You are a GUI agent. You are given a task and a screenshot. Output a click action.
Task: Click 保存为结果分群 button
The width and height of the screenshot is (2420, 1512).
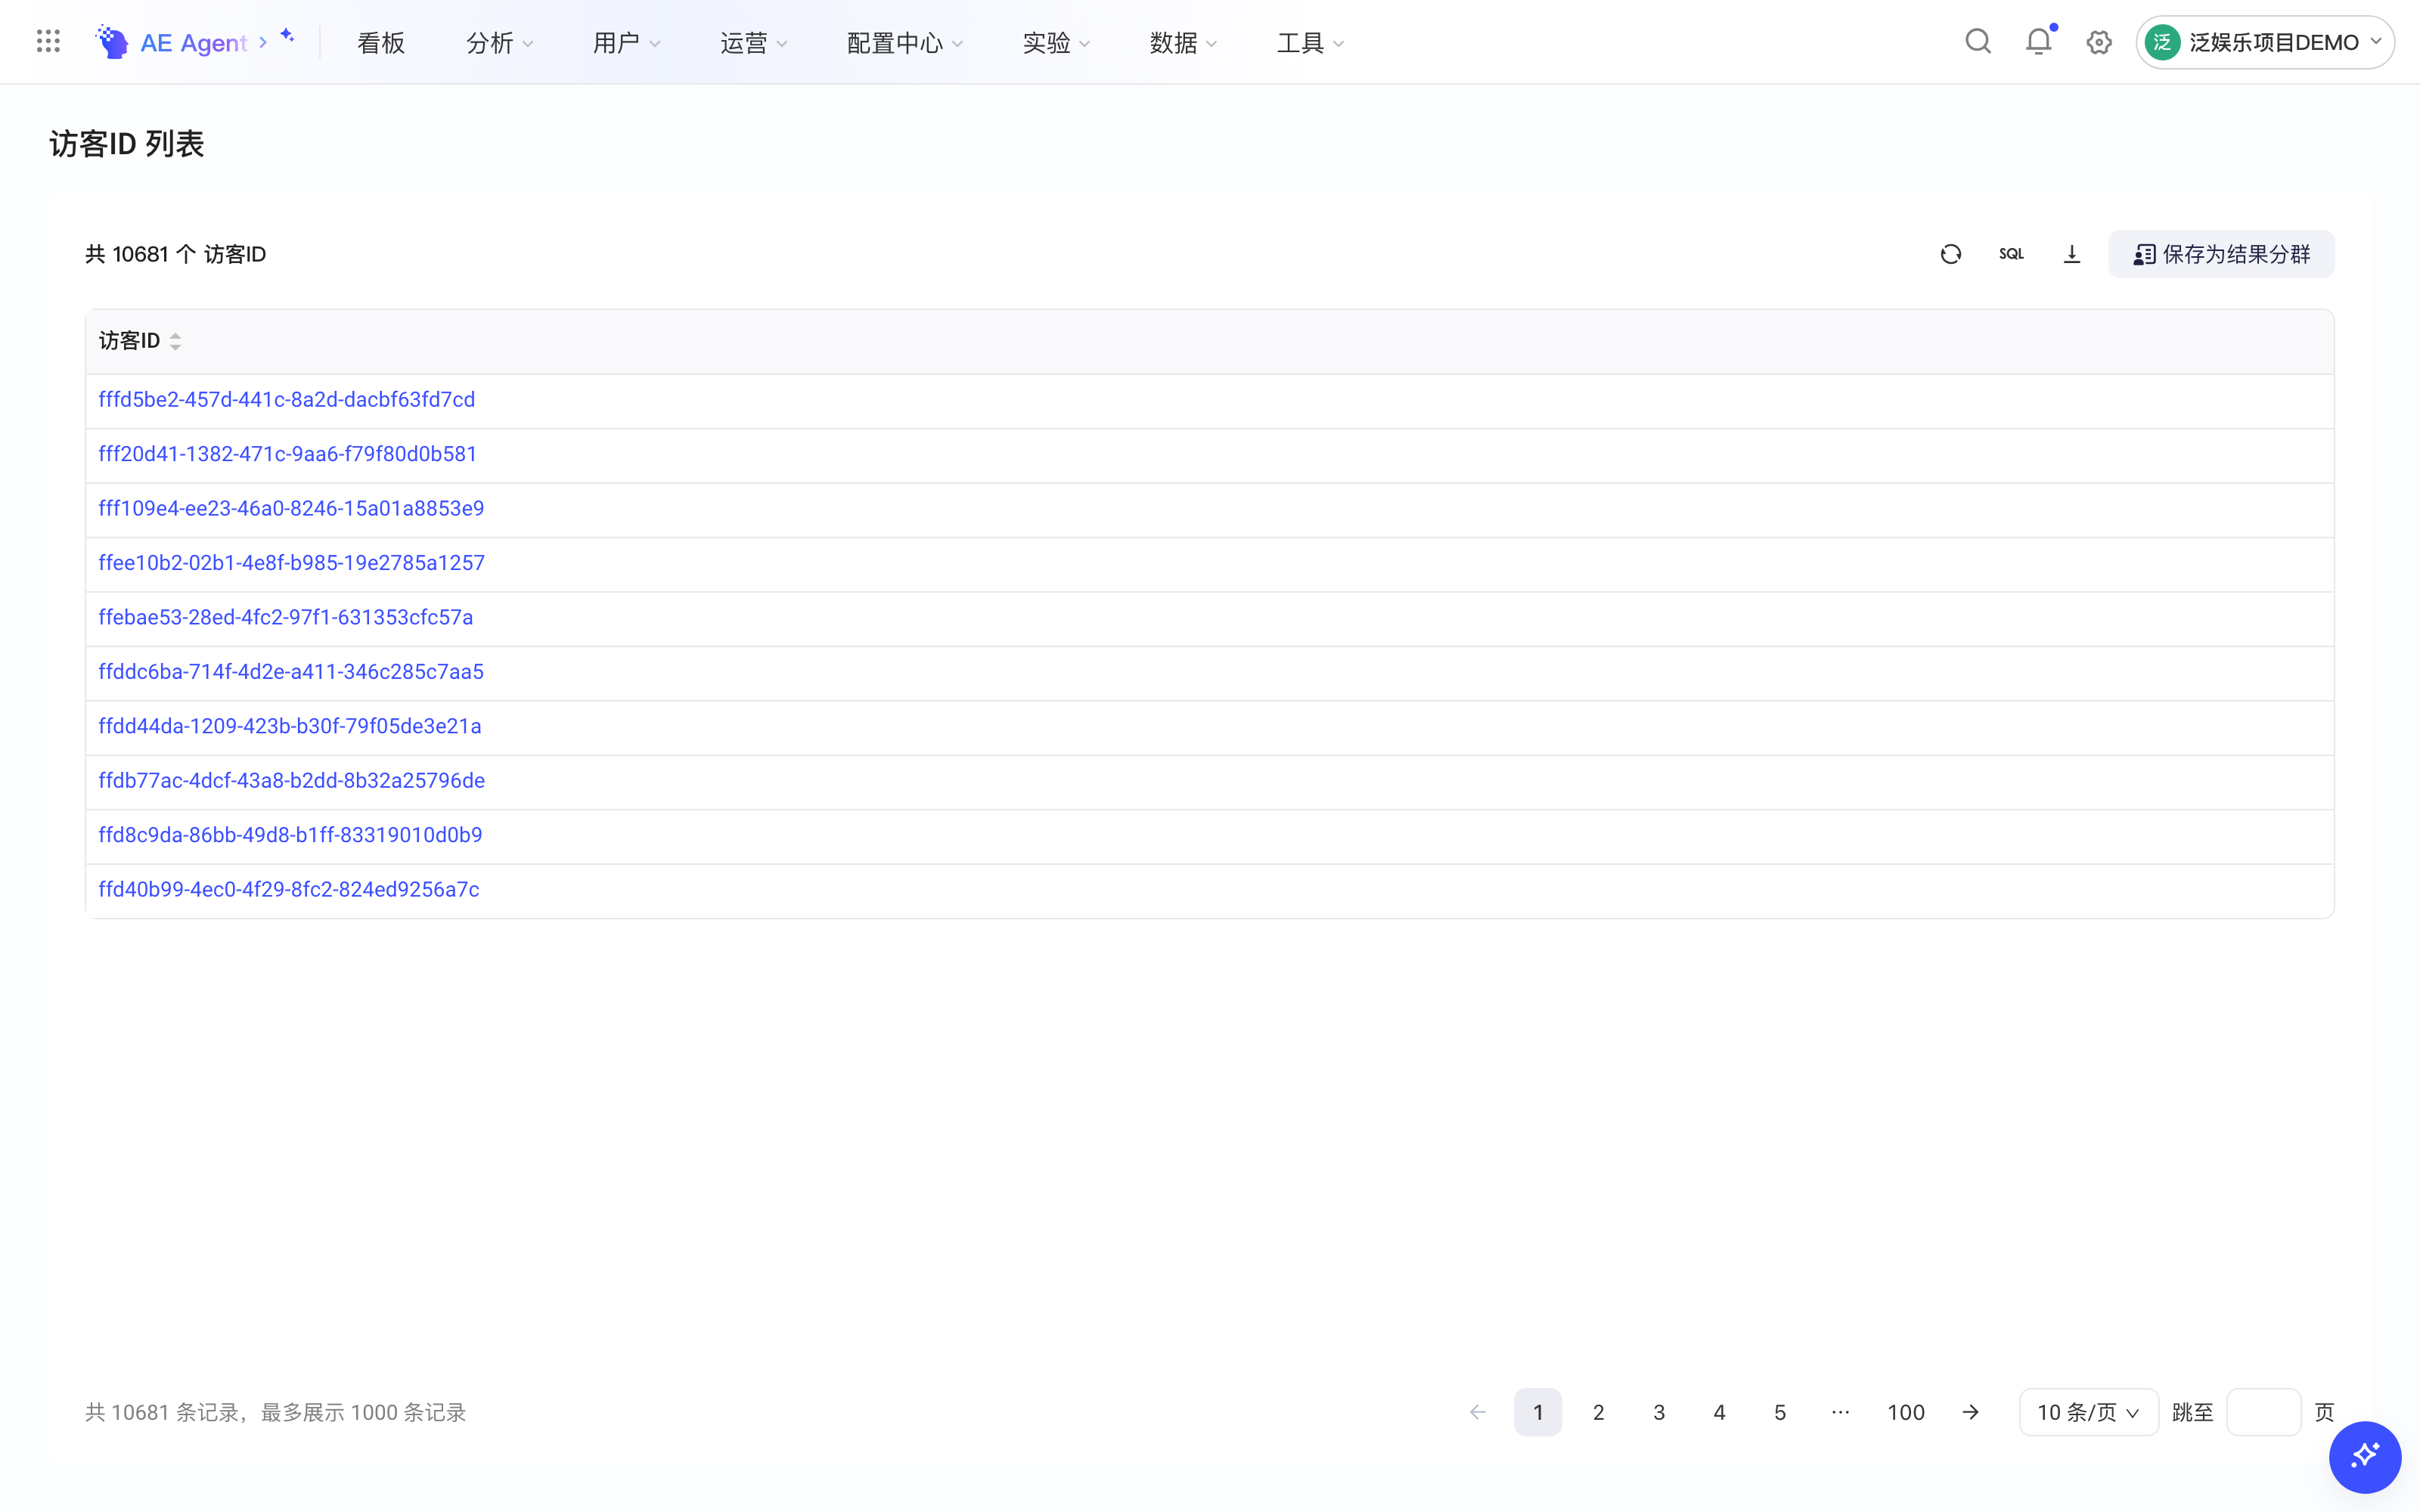click(2221, 254)
